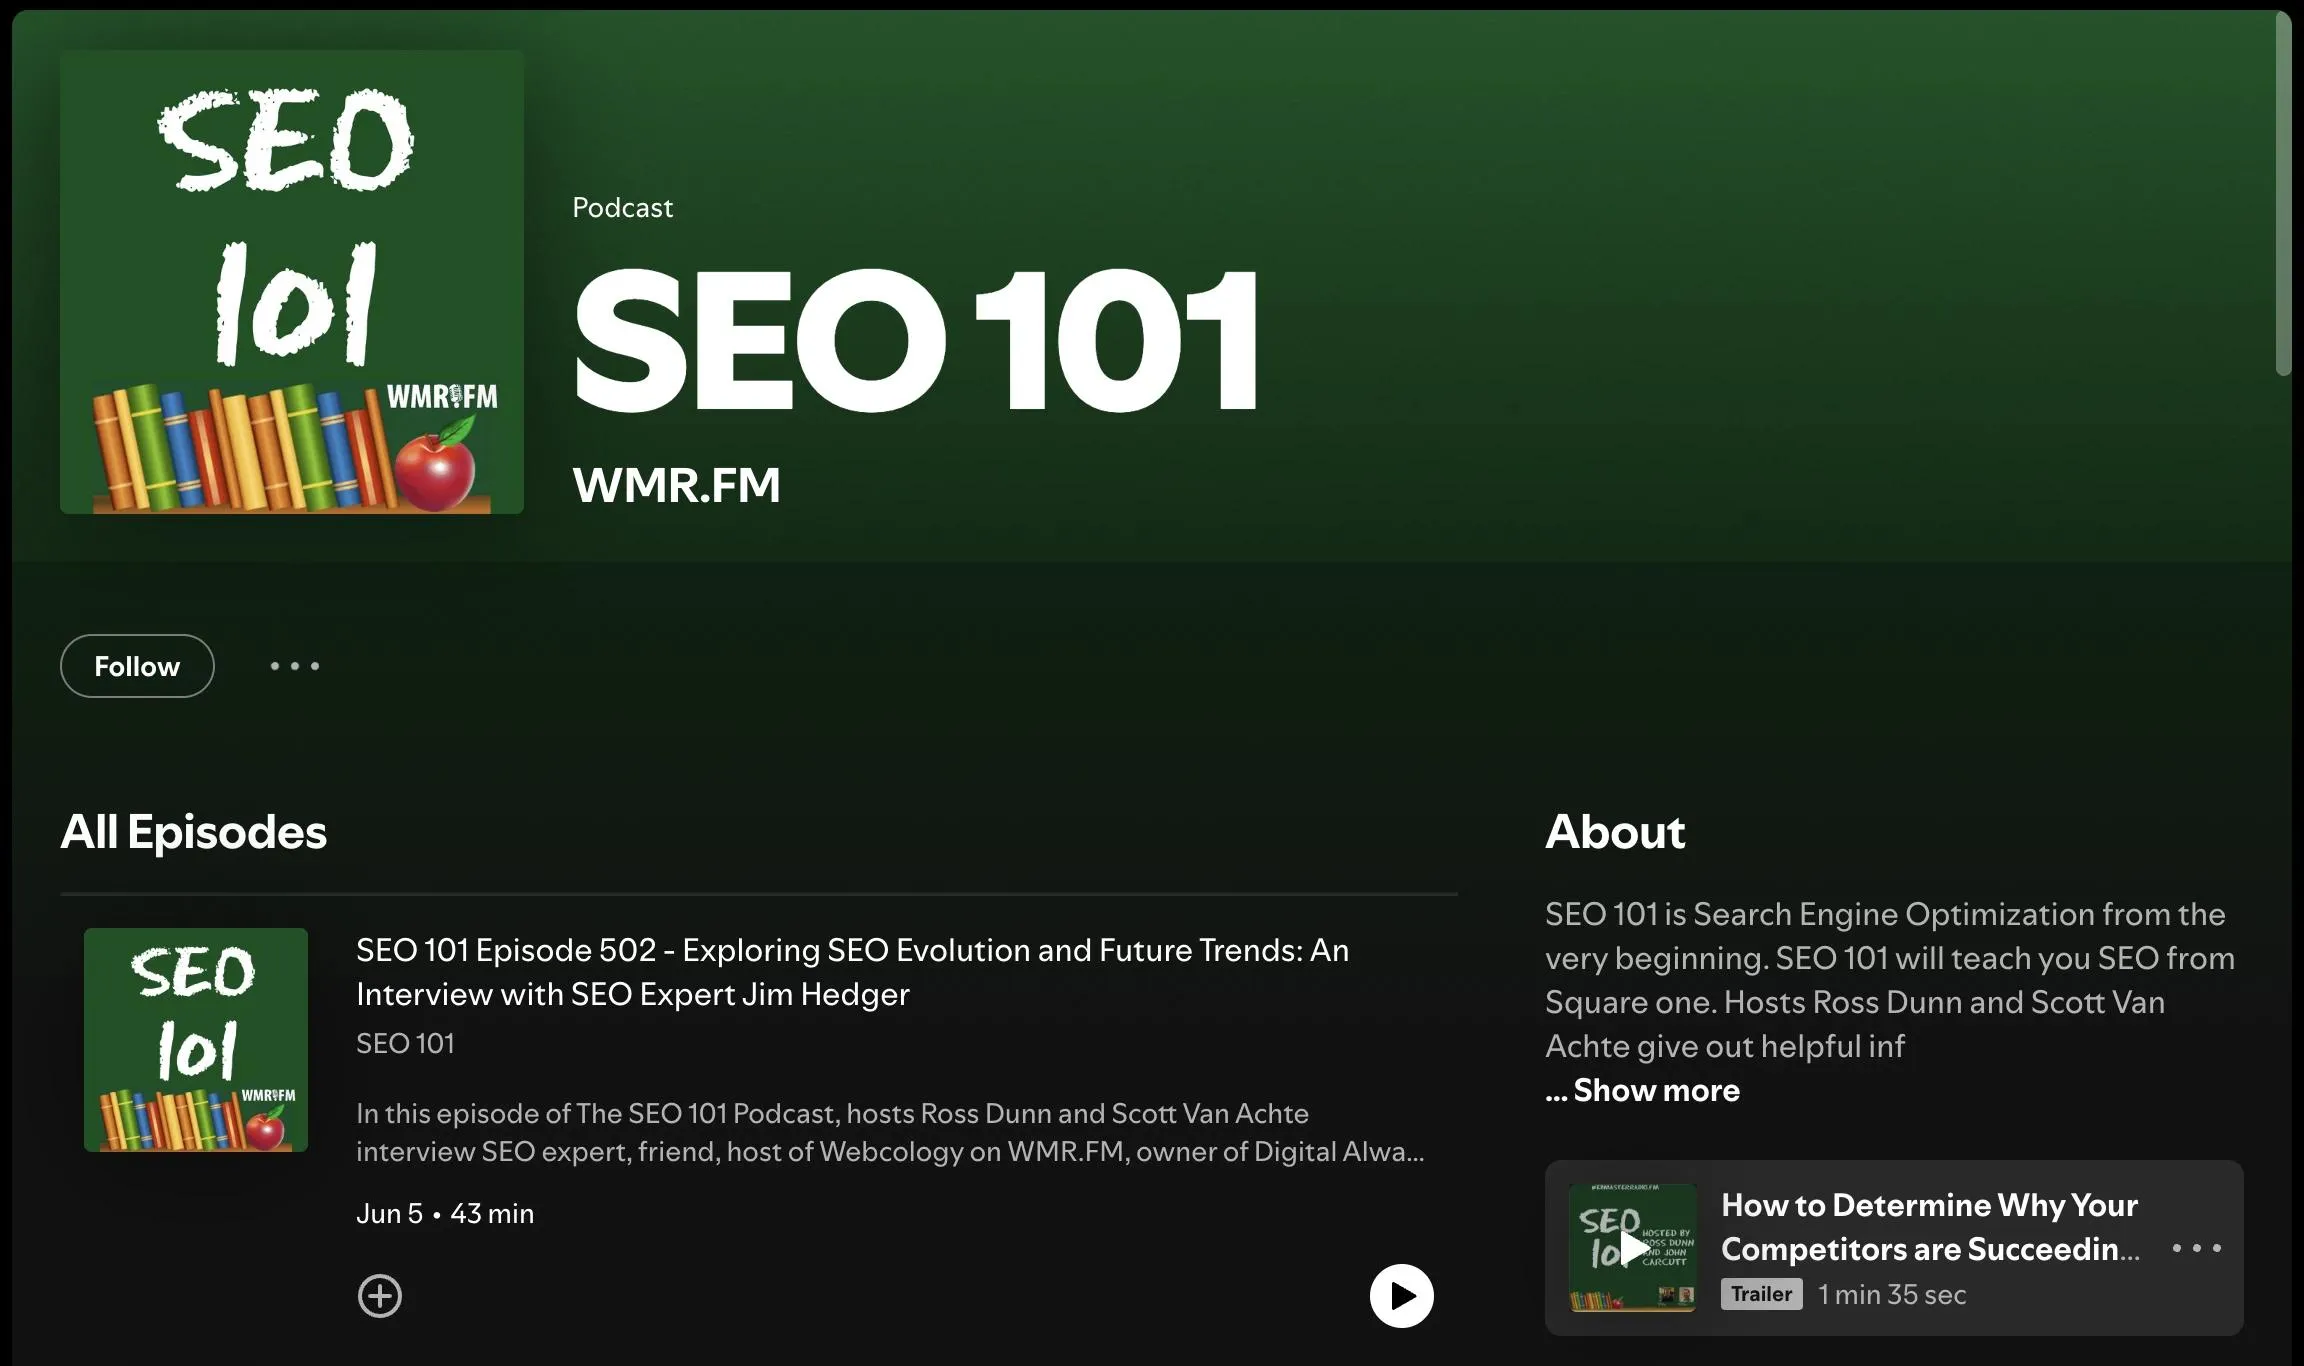
Task: Open the SEO 101 podcast cover art
Action: (292, 282)
